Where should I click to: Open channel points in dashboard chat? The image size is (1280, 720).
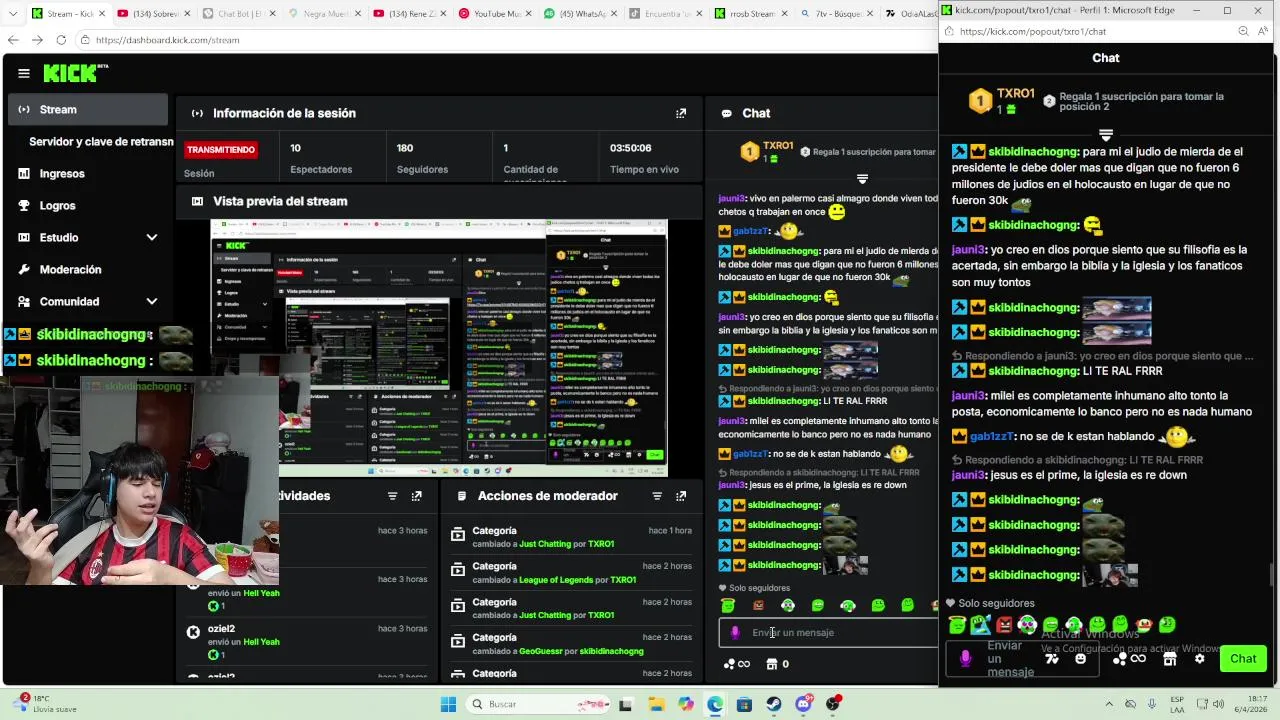[737, 664]
